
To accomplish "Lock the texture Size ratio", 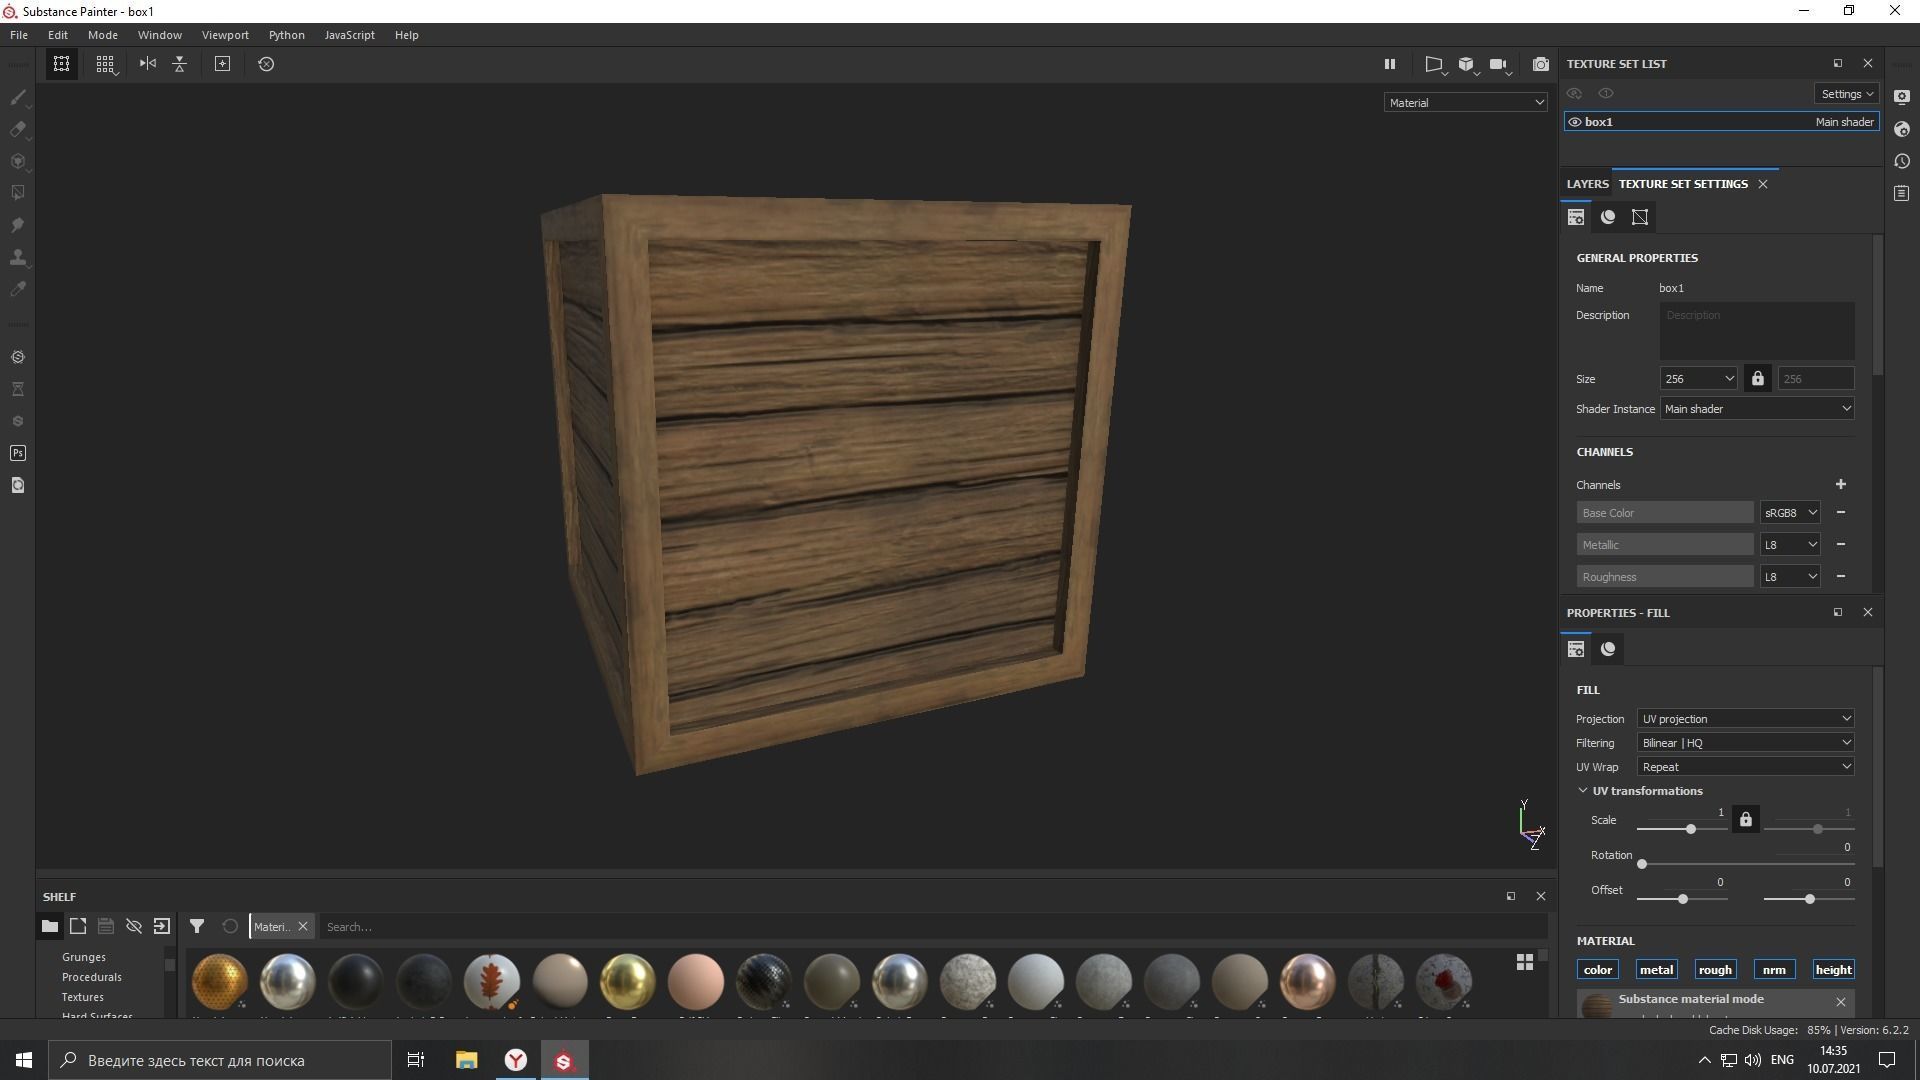I will tap(1758, 378).
